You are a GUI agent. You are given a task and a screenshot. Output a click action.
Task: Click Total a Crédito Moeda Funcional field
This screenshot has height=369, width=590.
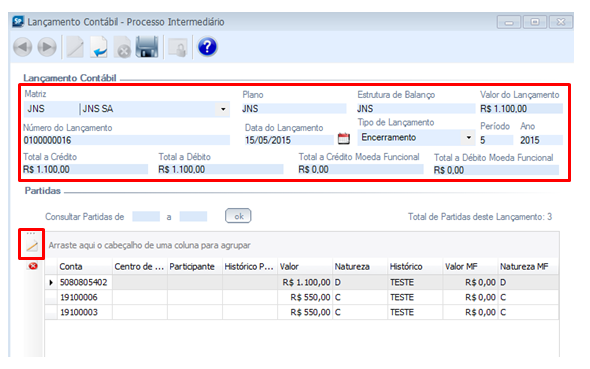coord(361,169)
